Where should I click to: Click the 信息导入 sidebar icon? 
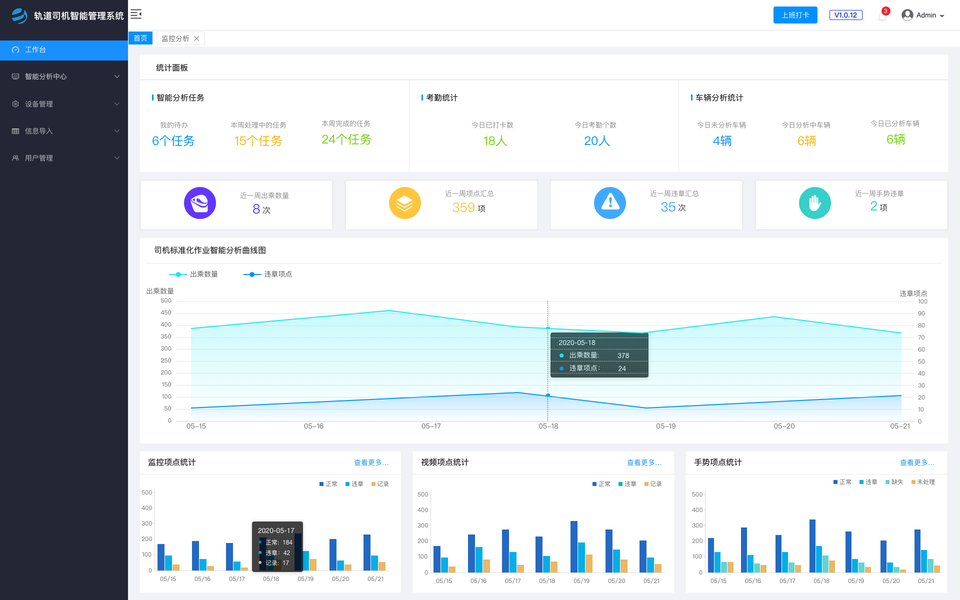(x=15, y=131)
